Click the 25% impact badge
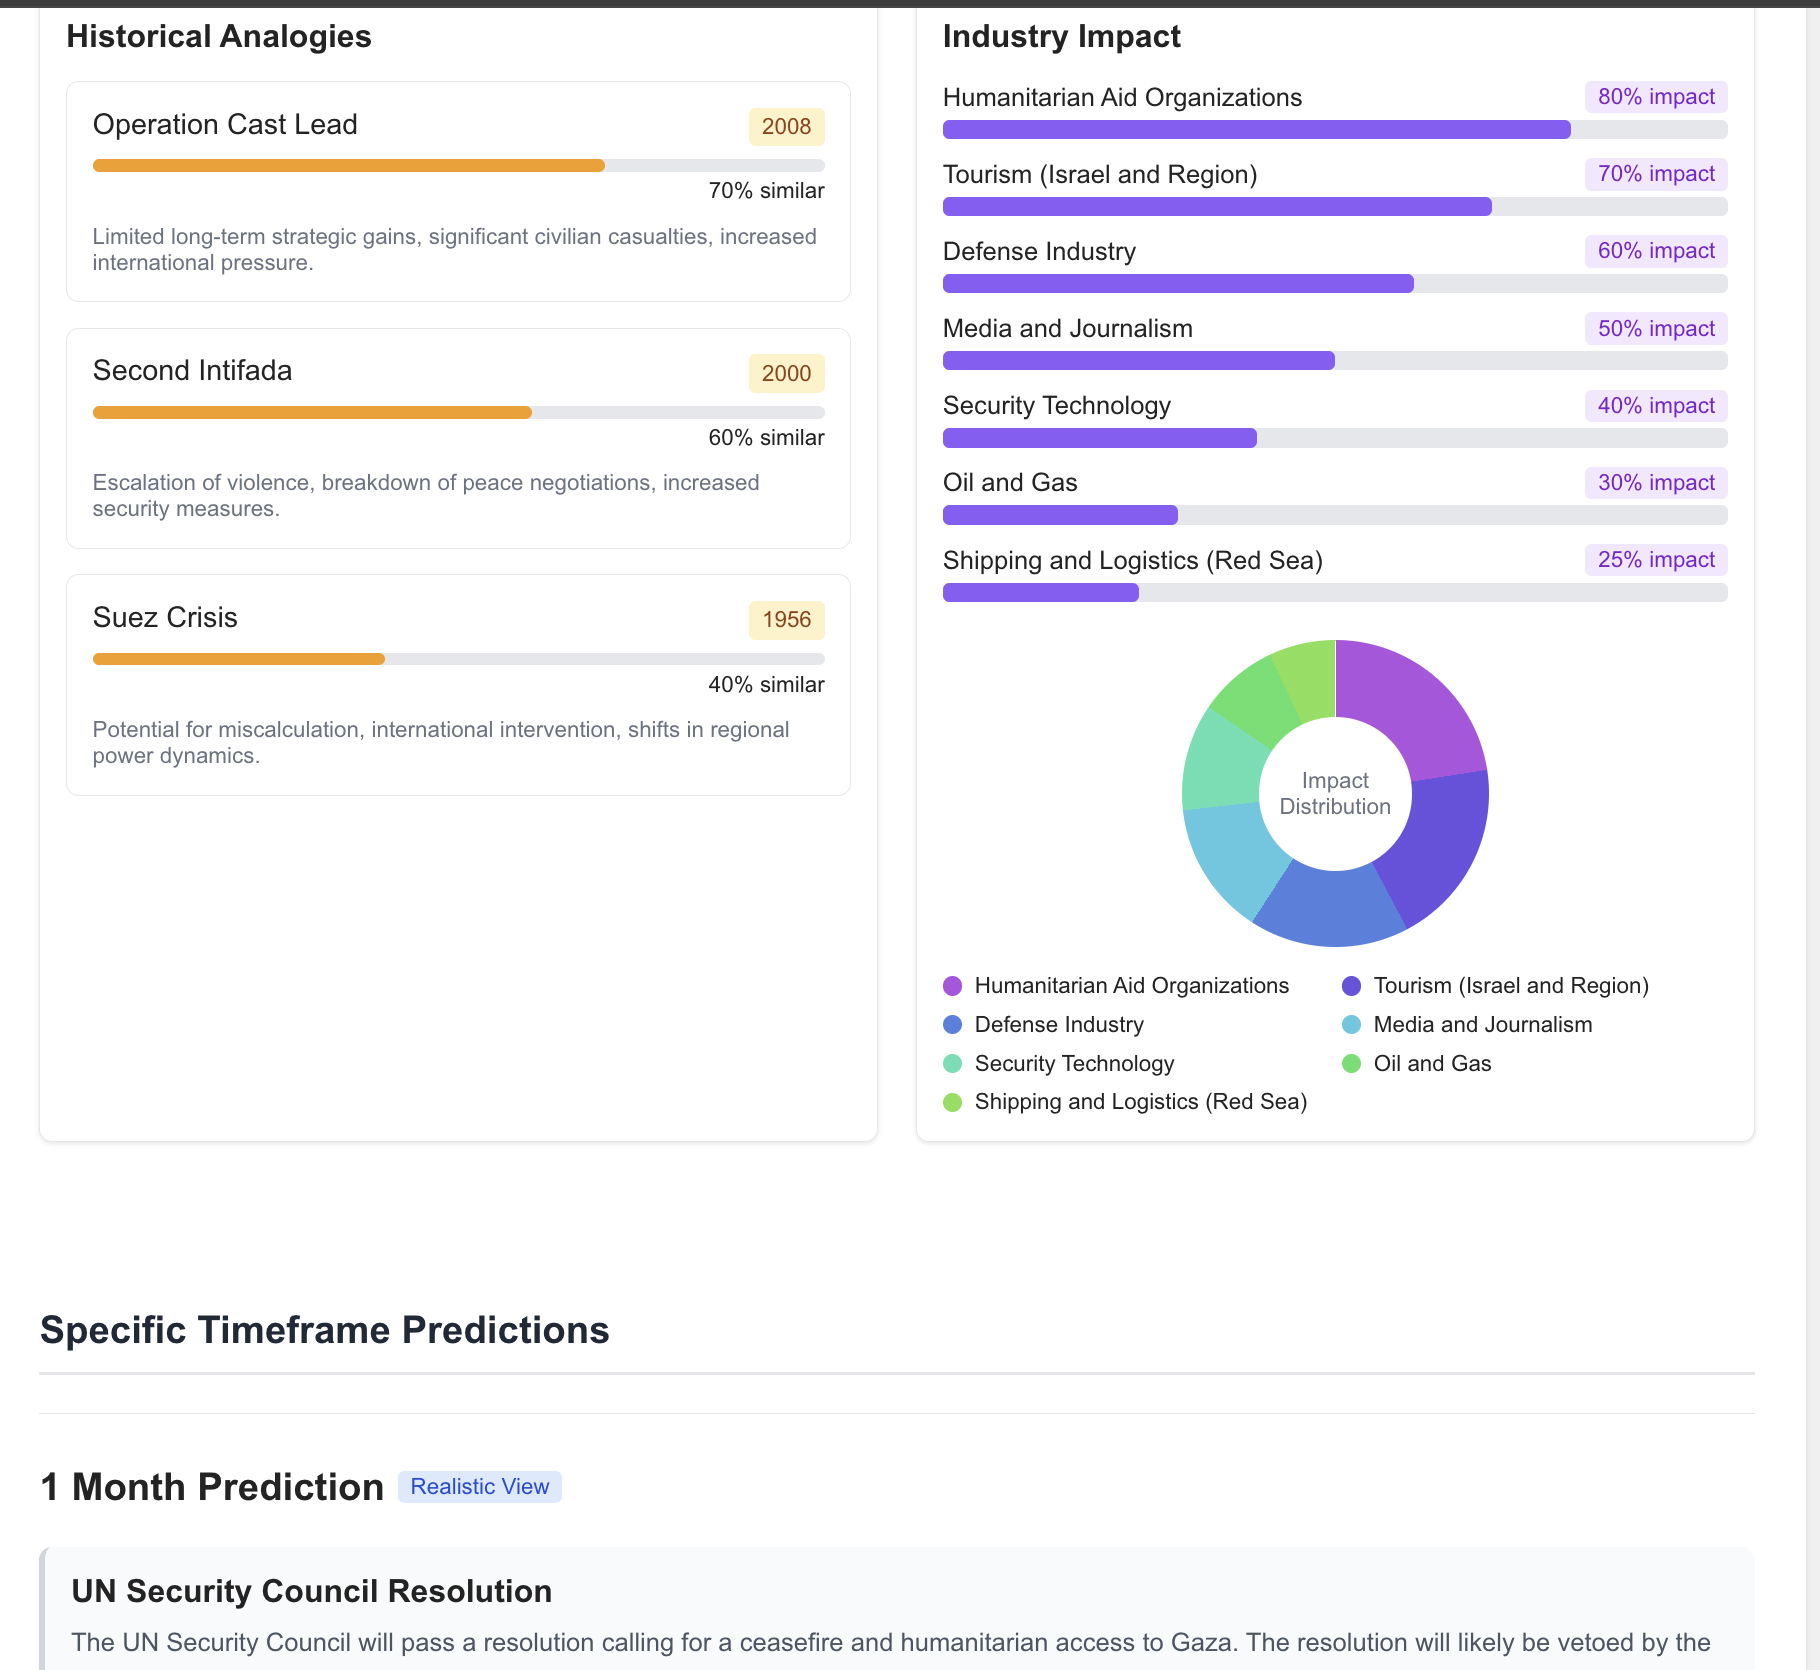Image resolution: width=1820 pixels, height=1670 pixels. tap(1655, 560)
